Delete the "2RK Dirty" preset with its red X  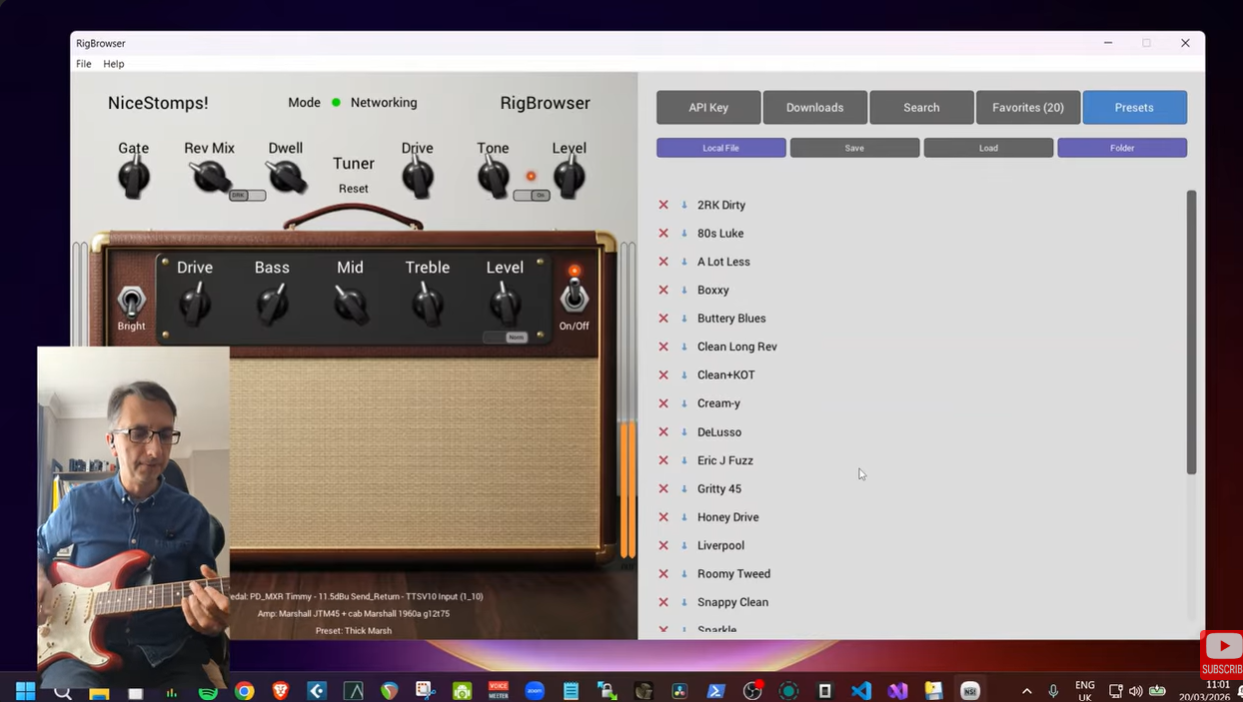(x=663, y=204)
